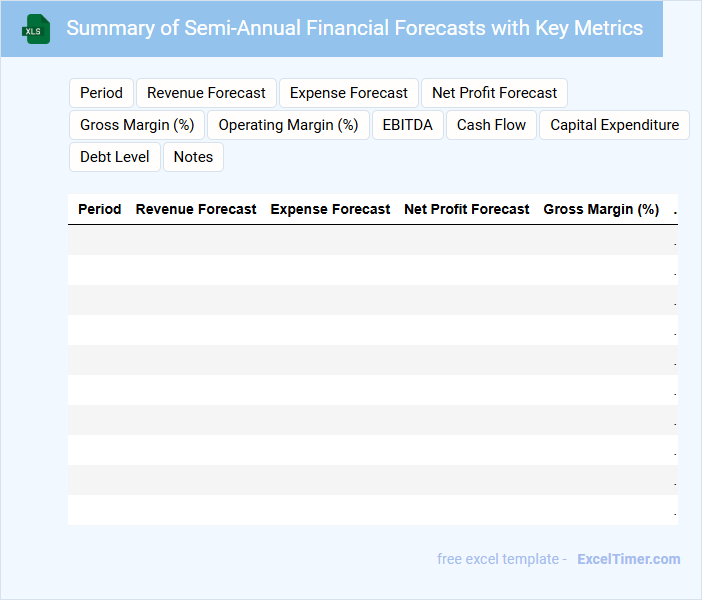Viewport: 702px width, 600px height.
Task: Click the Gross Margin (%) tag
Action: coord(137,125)
